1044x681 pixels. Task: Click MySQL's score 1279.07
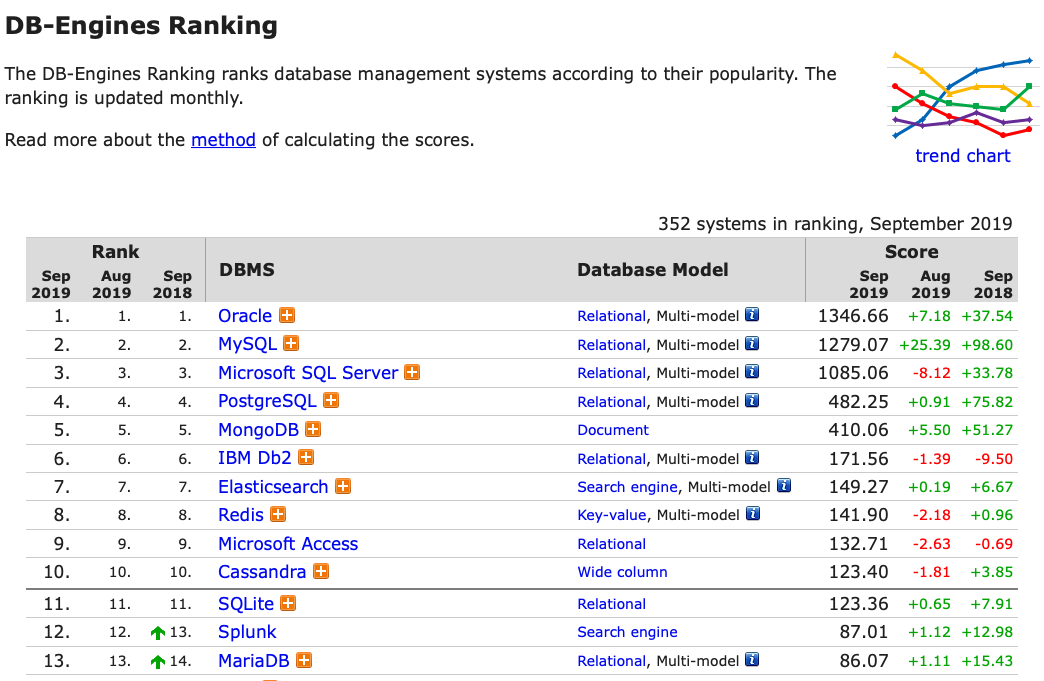tap(853, 345)
